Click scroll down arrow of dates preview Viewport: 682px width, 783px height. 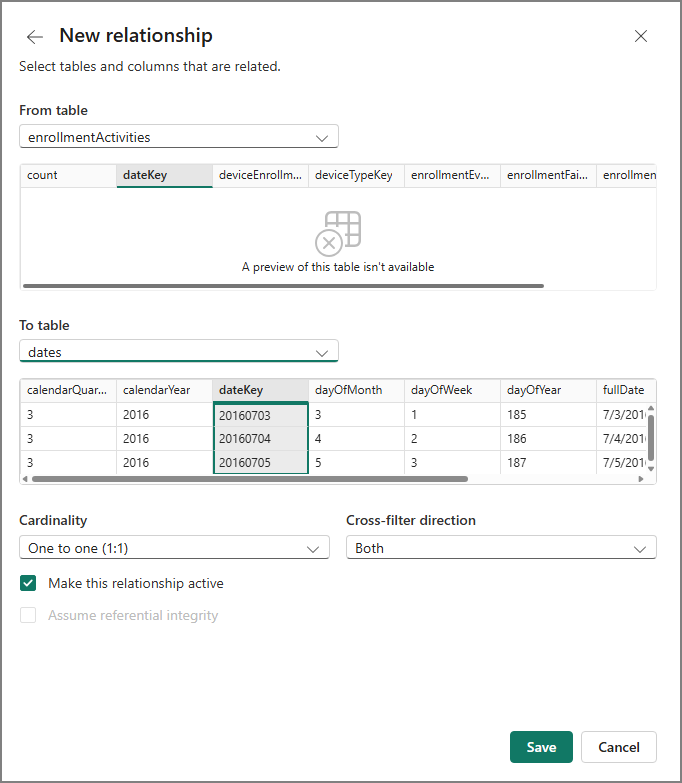tap(651, 469)
